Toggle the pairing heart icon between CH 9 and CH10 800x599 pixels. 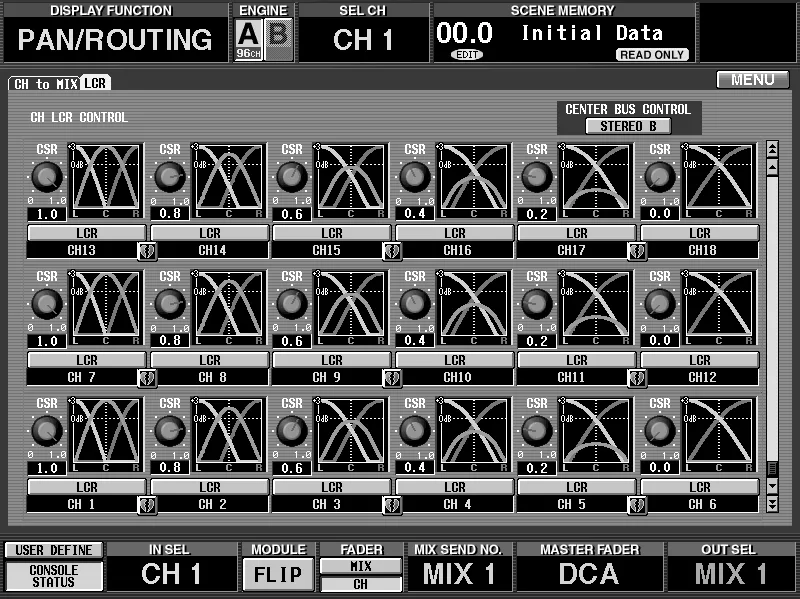[x=392, y=378]
